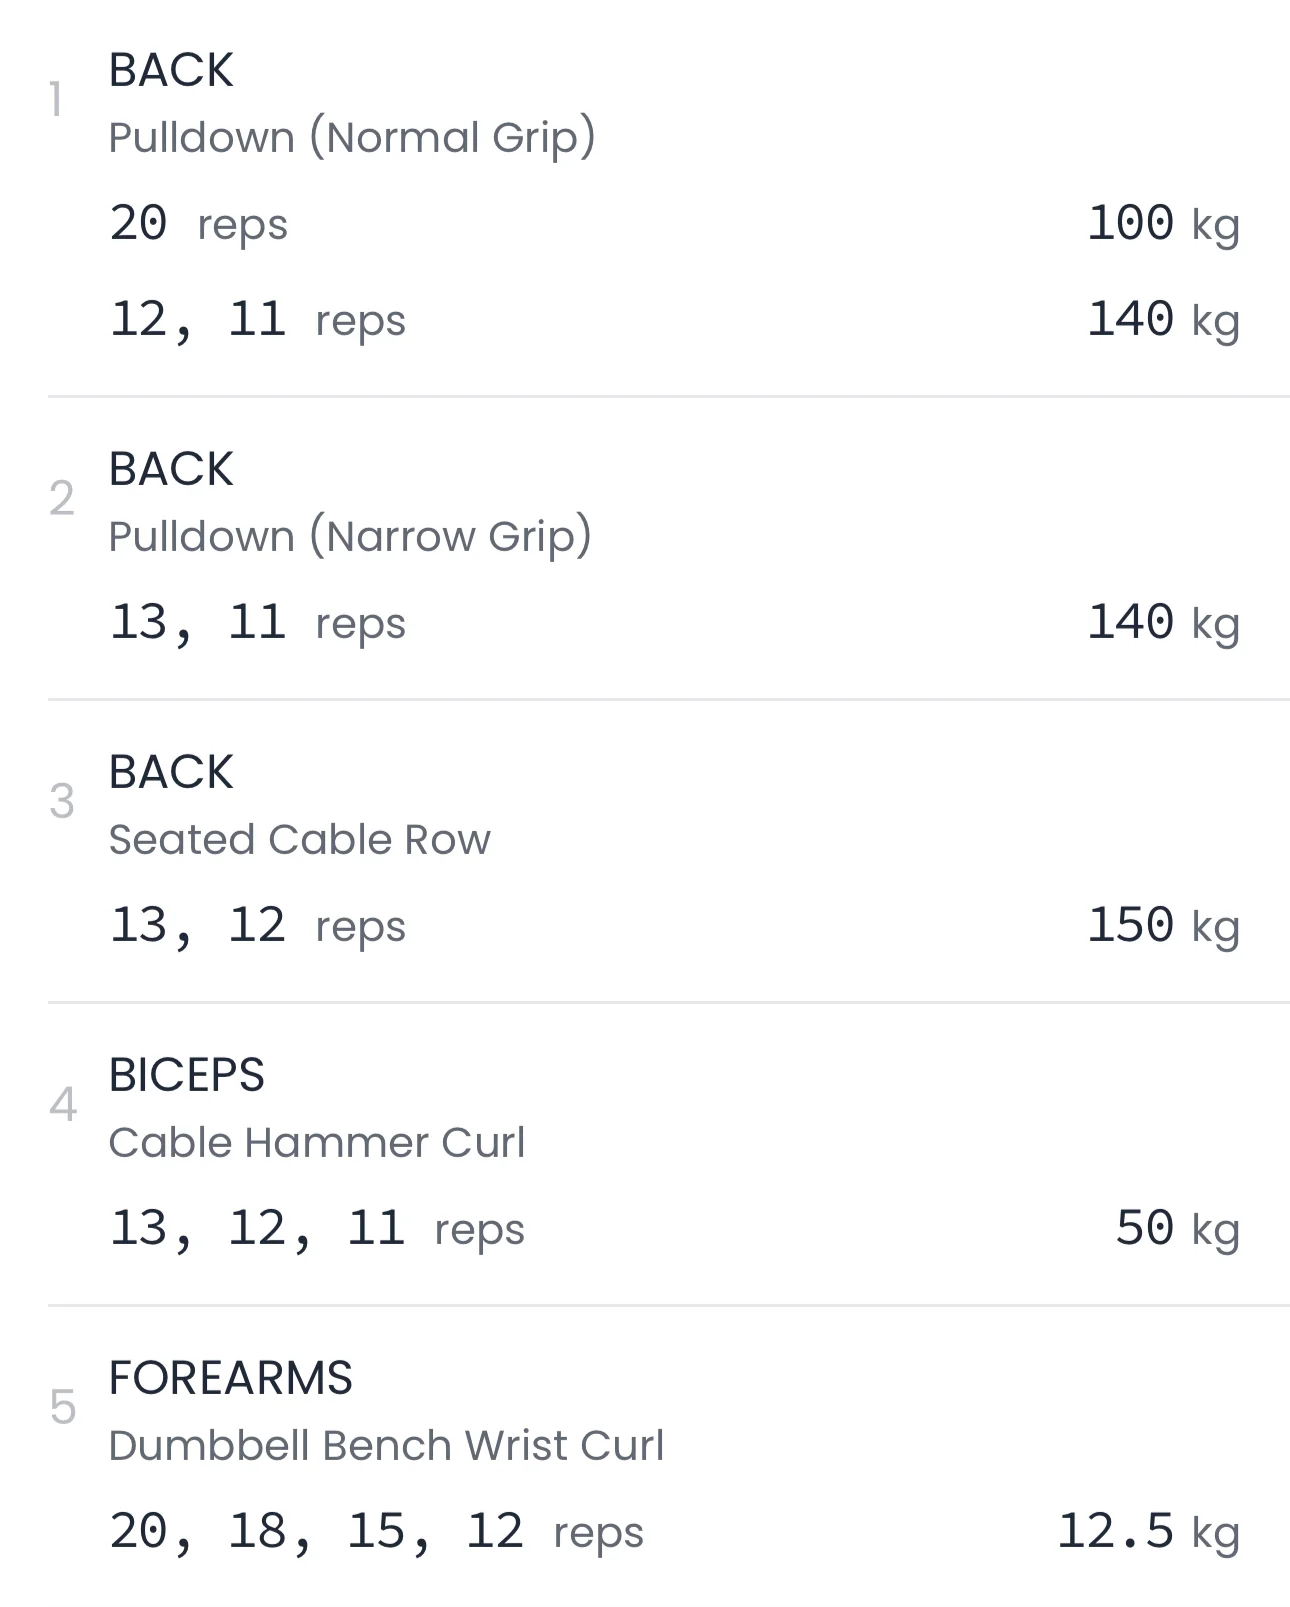Image resolution: width=1290 pixels, height=1607 pixels.
Task: Click the FOREARMS muscle group heading
Action: [230, 1378]
